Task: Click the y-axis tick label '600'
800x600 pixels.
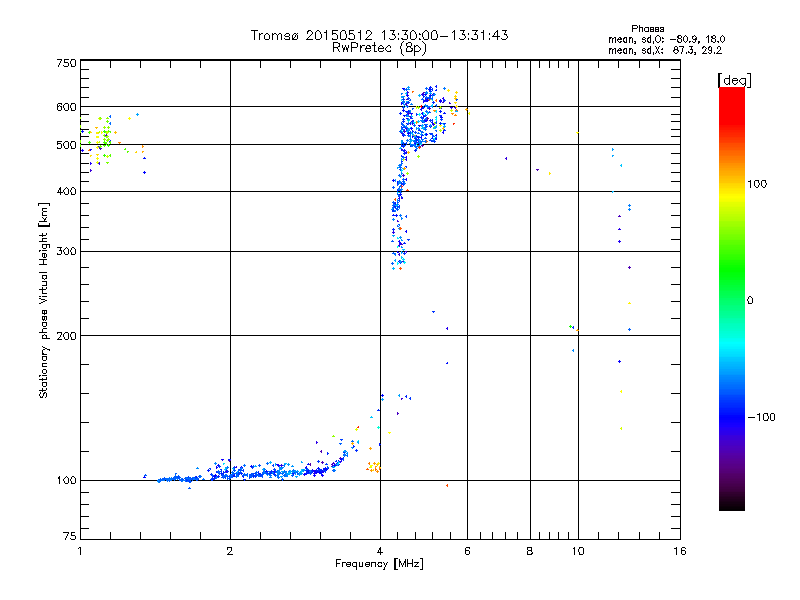Action: tap(66, 107)
